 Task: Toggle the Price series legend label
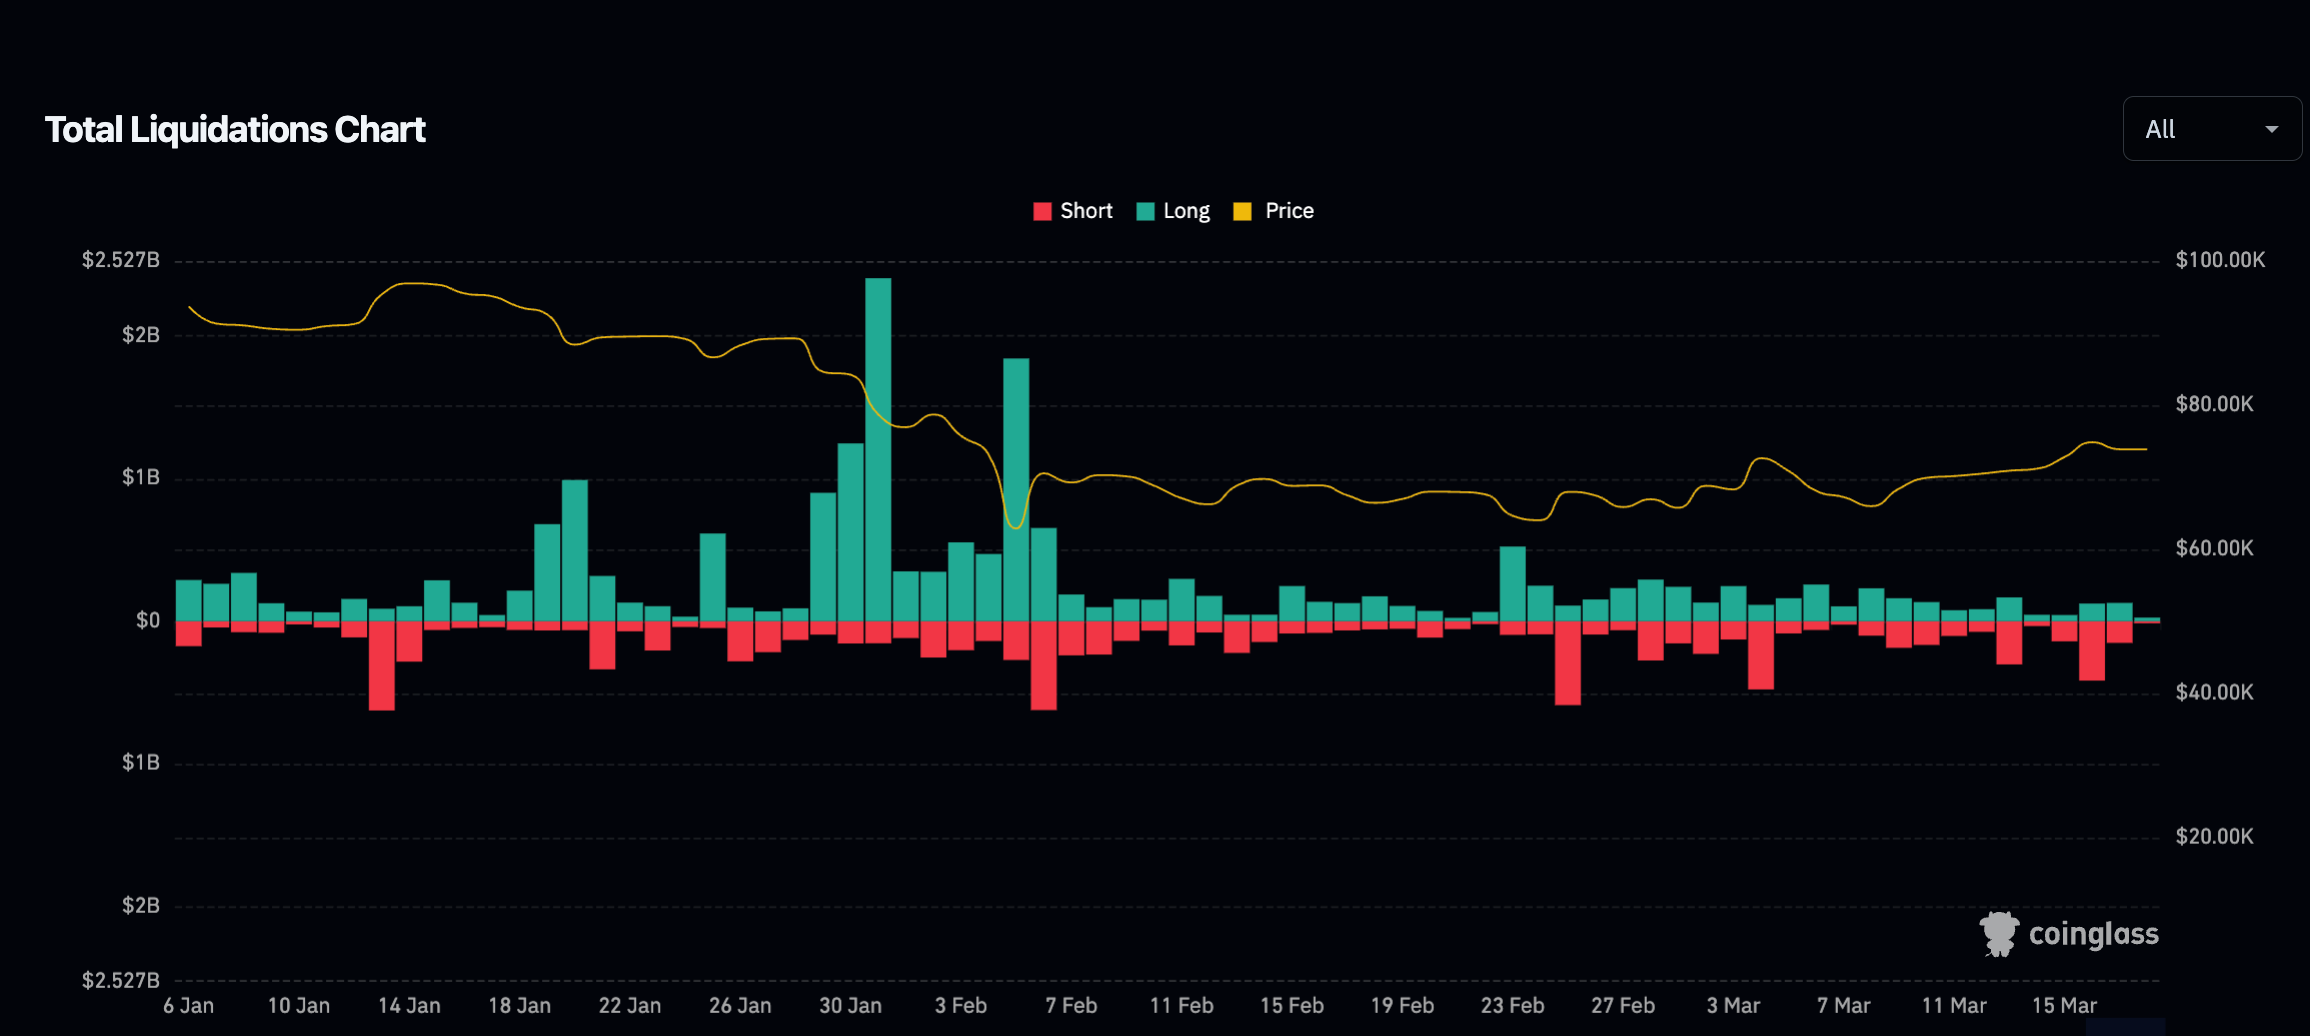coord(1289,211)
